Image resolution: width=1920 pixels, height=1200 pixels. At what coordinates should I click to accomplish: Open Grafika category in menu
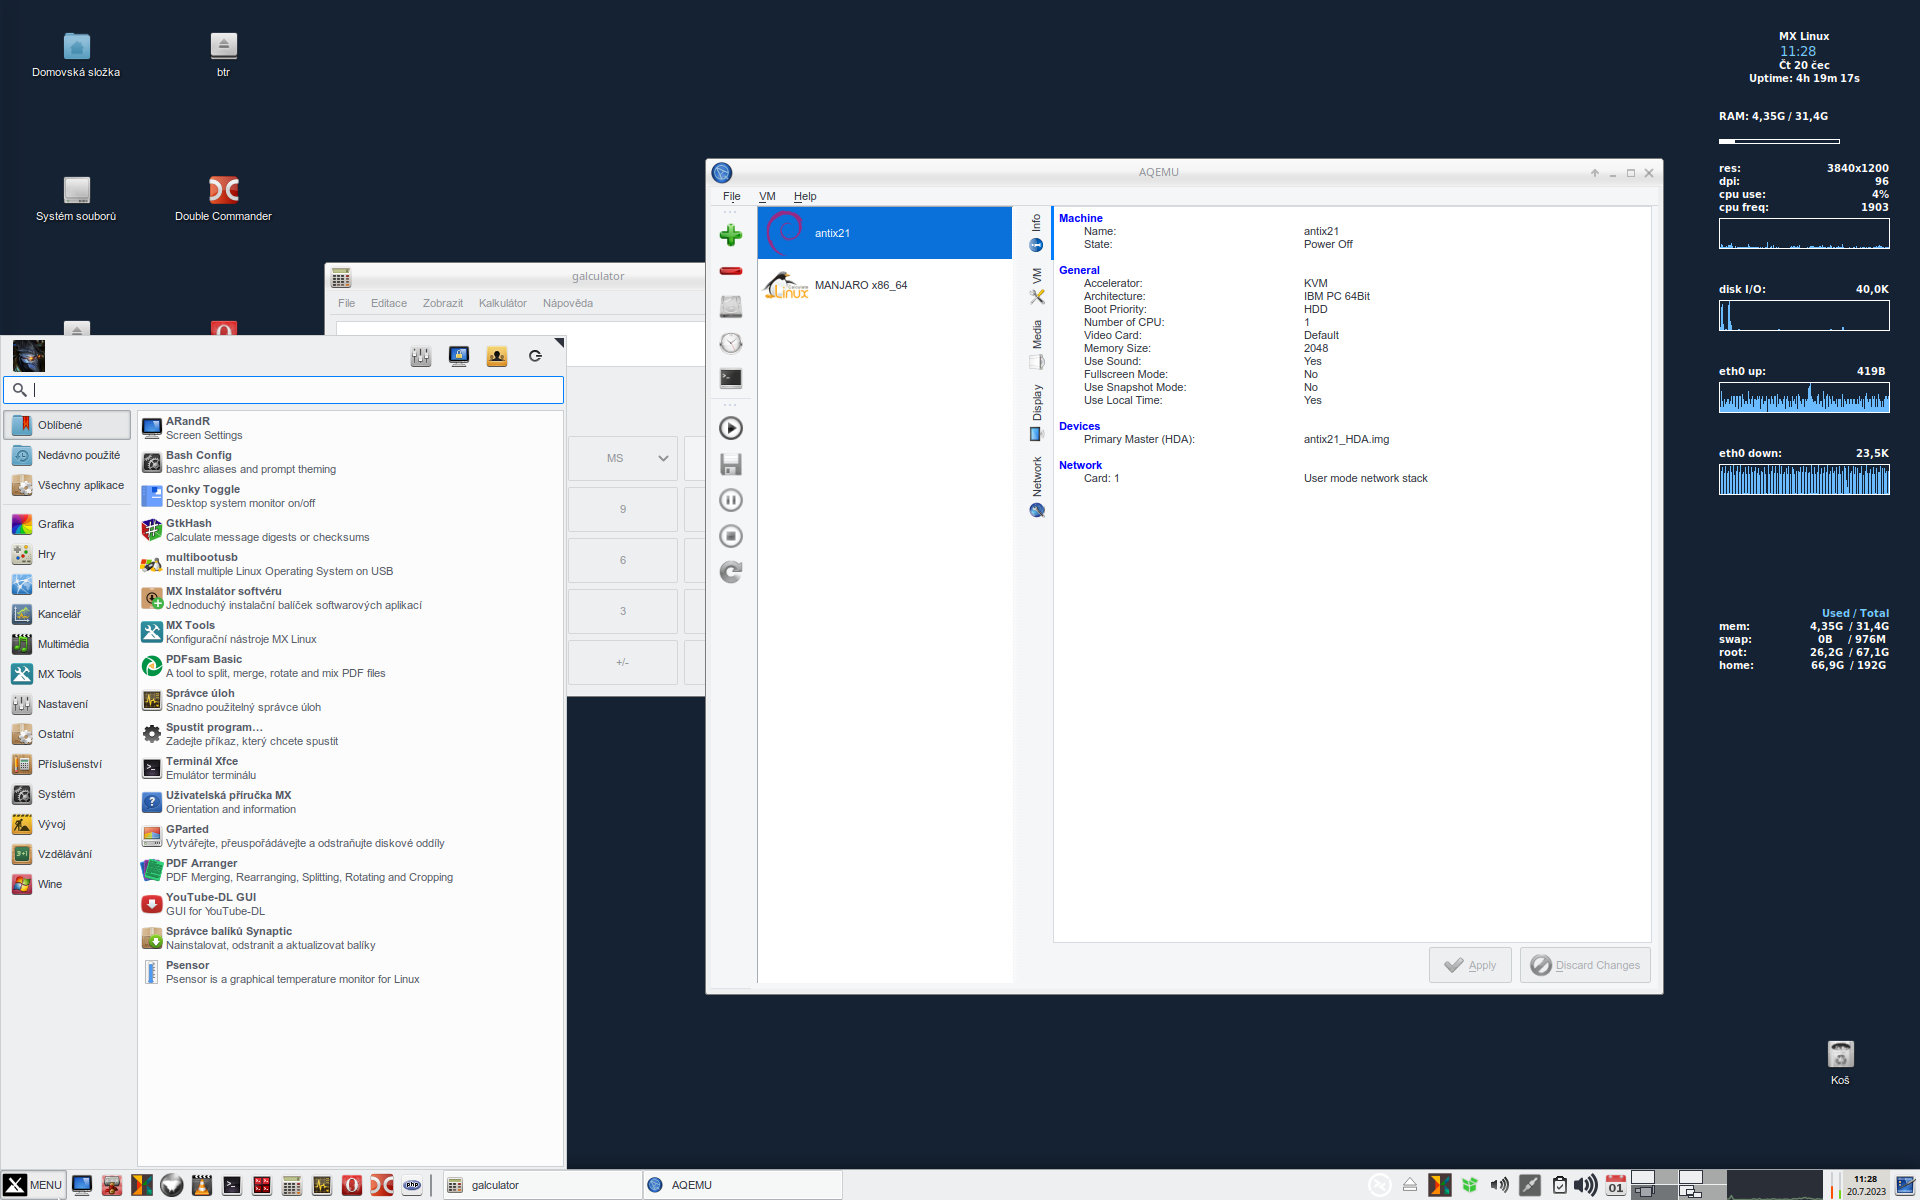67,524
